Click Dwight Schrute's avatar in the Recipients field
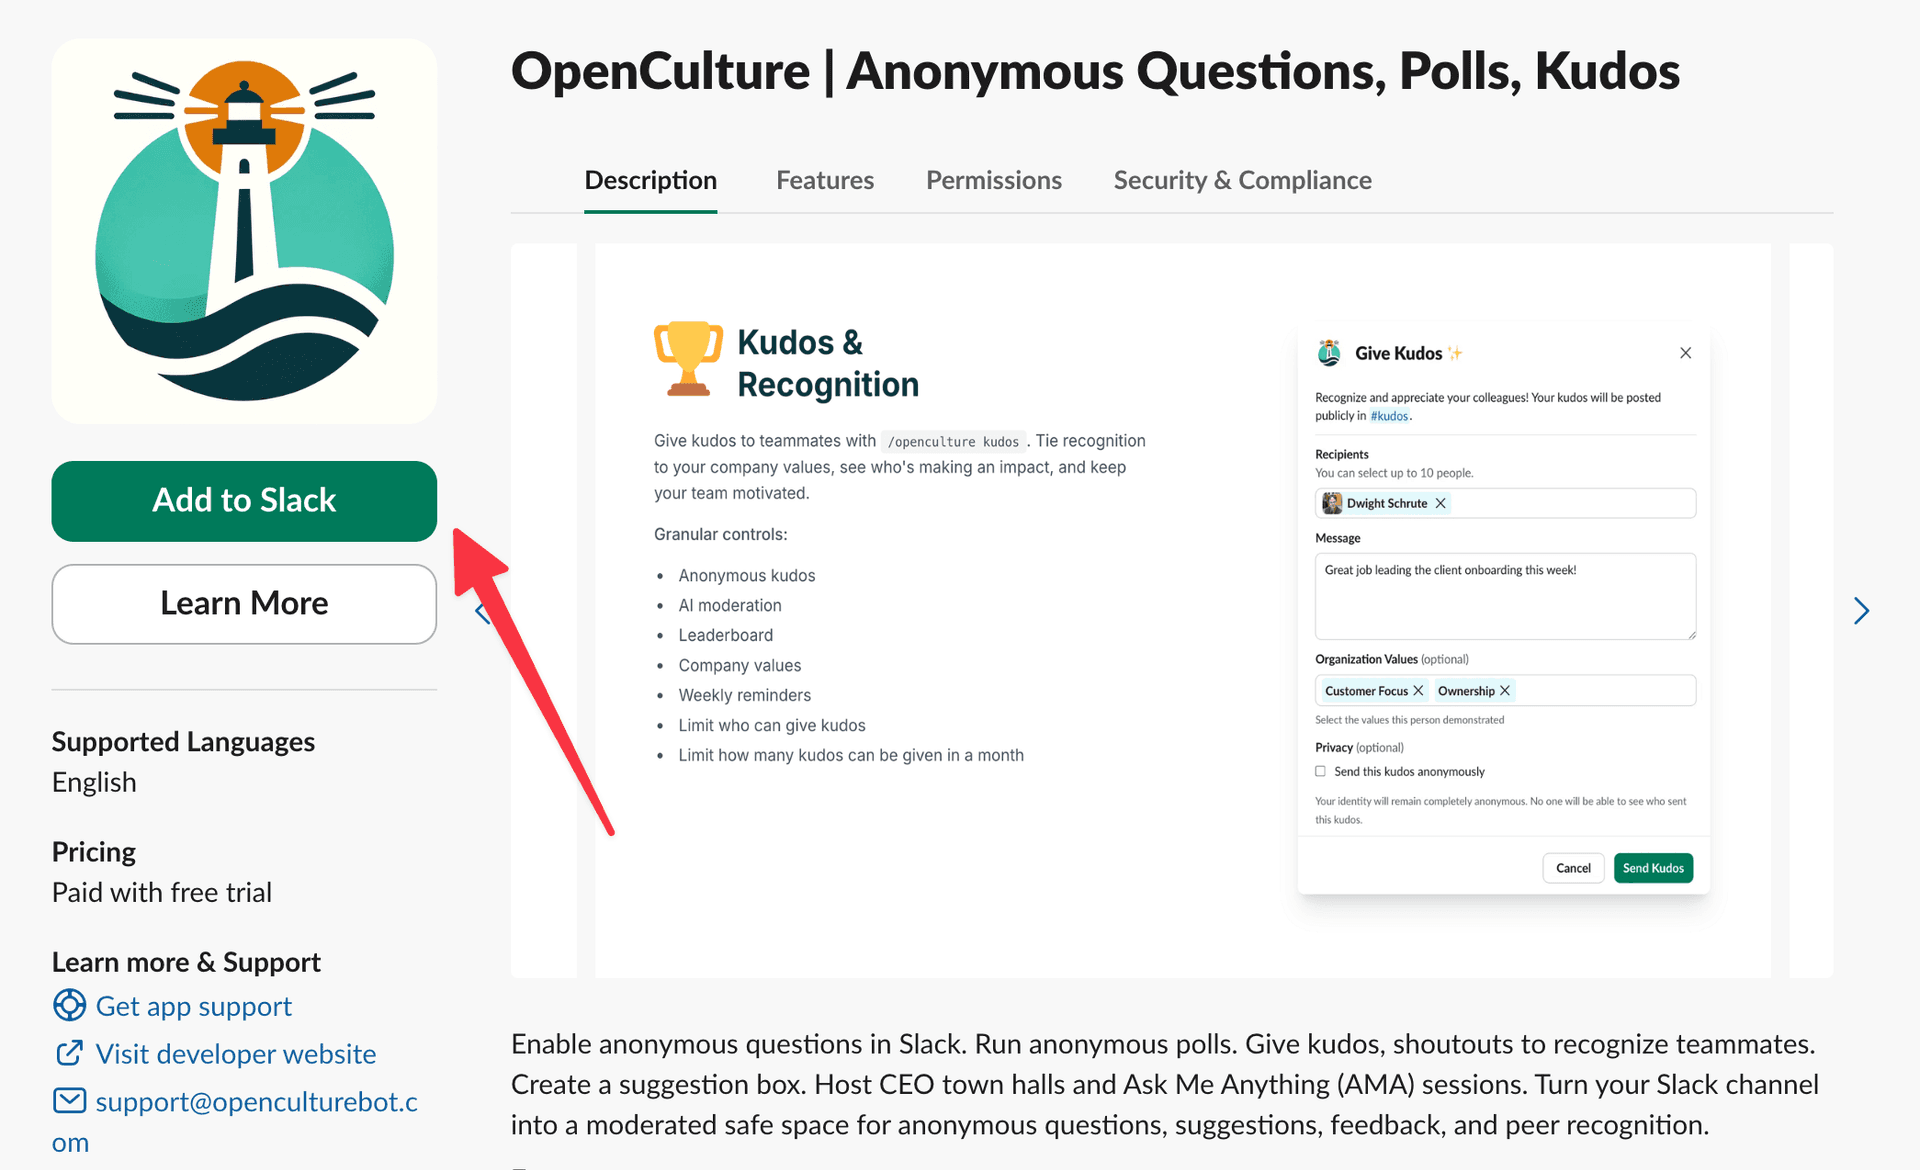1920x1170 pixels. click(1332, 503)
